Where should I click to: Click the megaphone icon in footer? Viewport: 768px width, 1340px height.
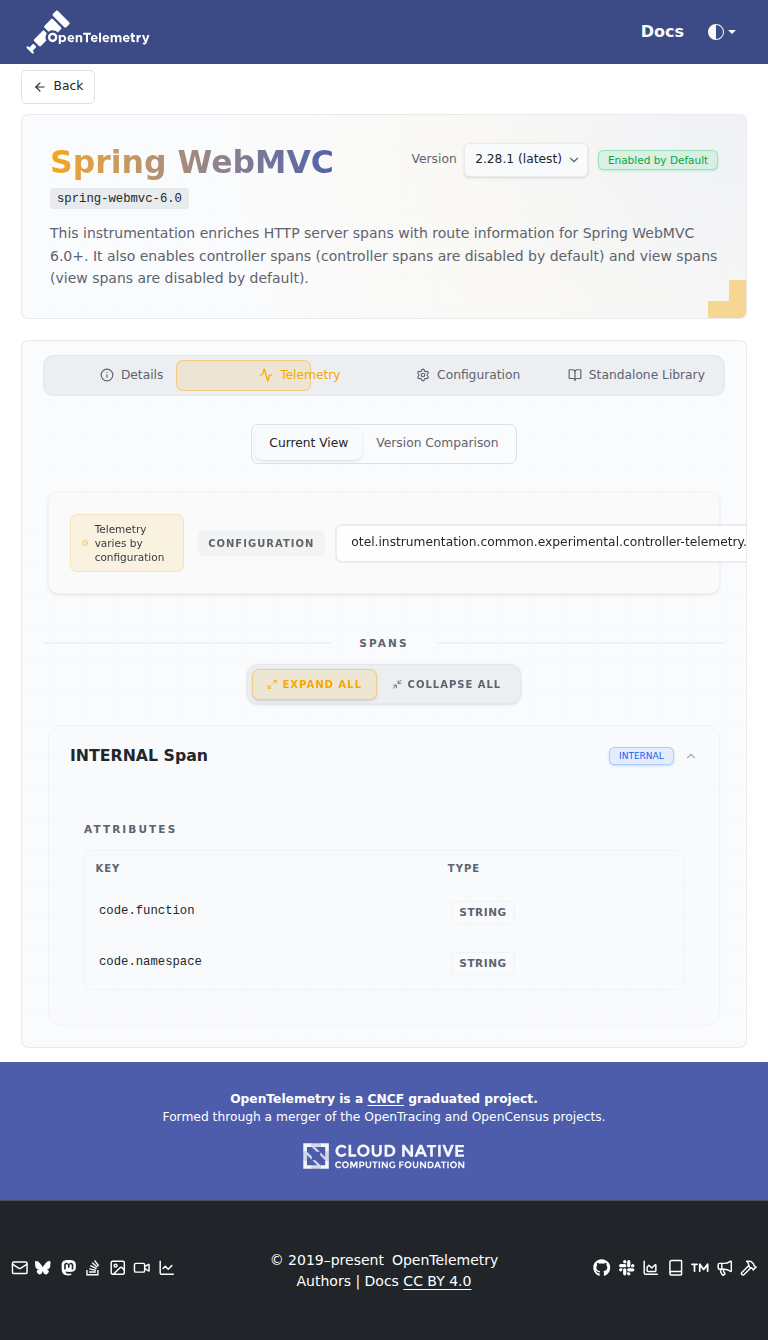pos(725,1268)
